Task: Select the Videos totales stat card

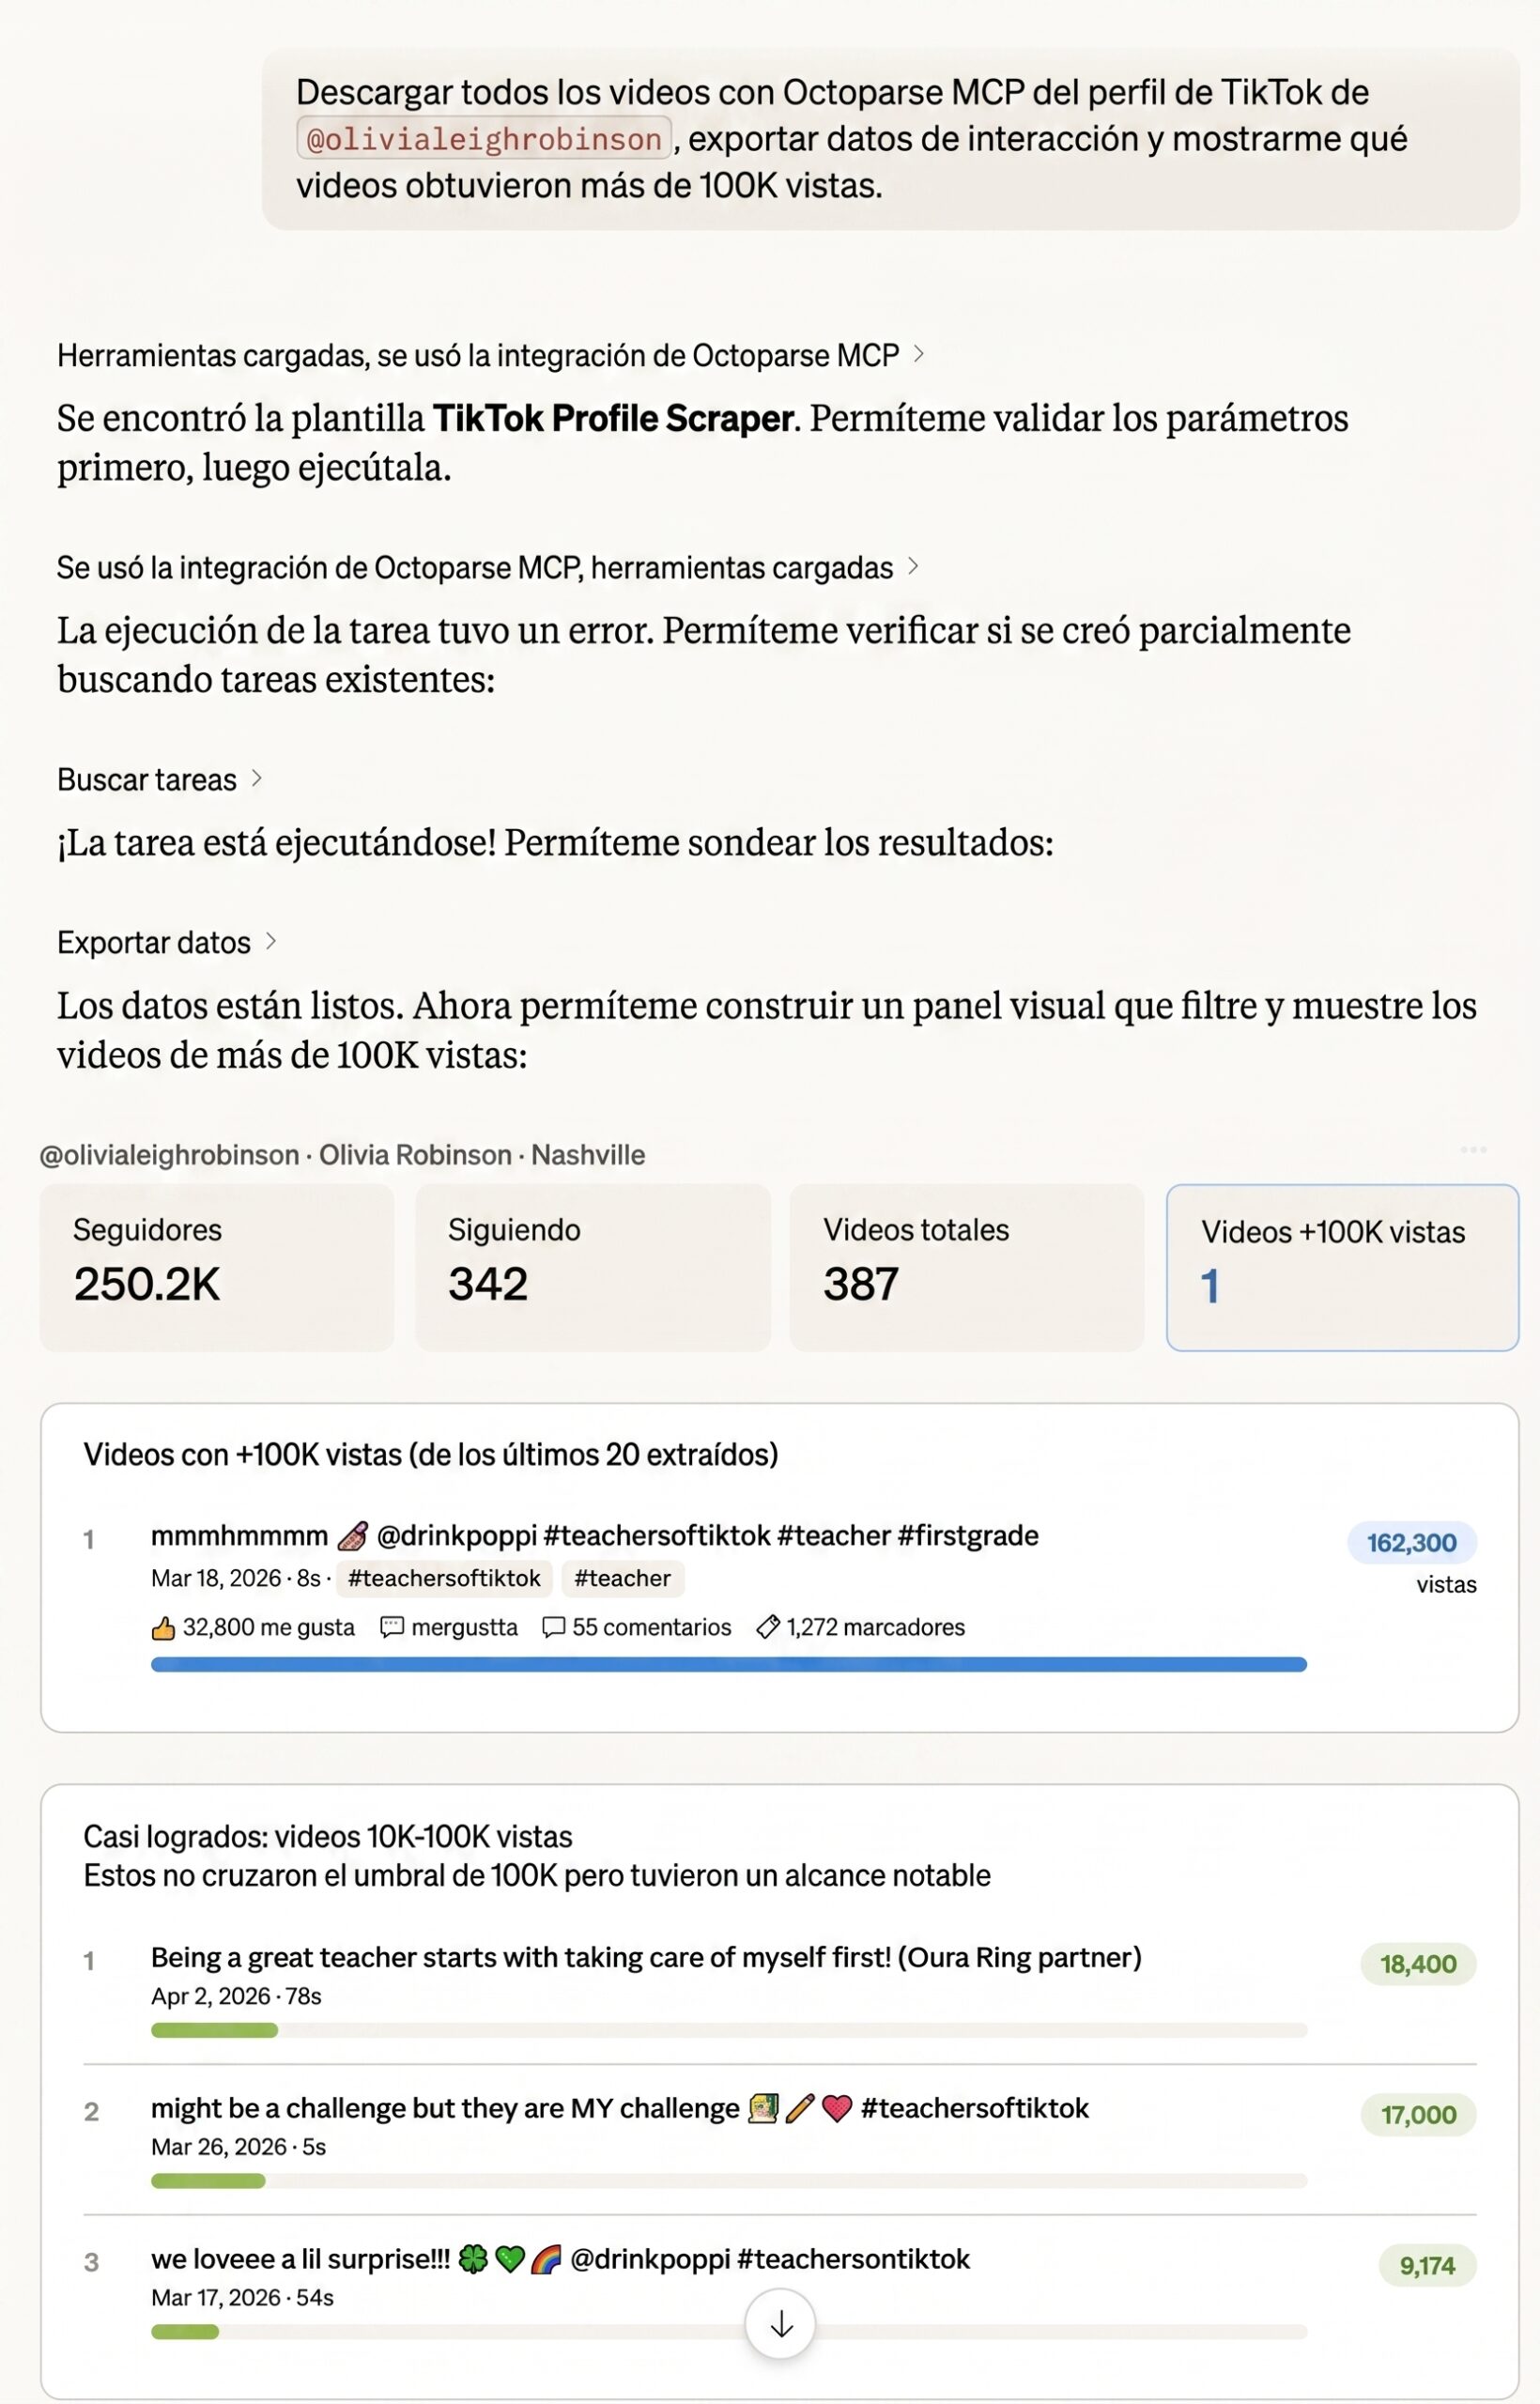Action: [967, 1267]
